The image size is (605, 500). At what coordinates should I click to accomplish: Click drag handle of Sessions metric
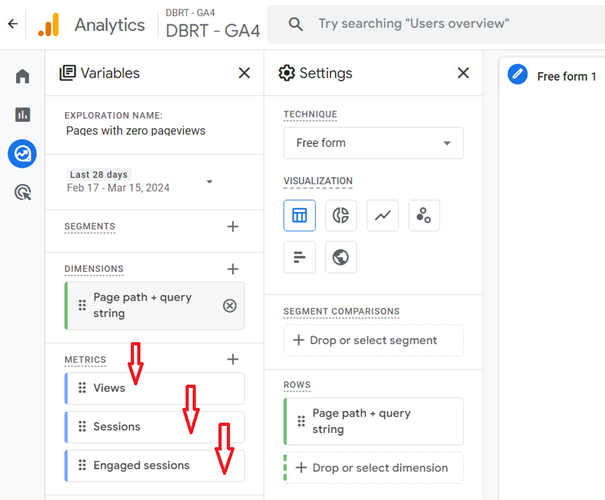82,426
